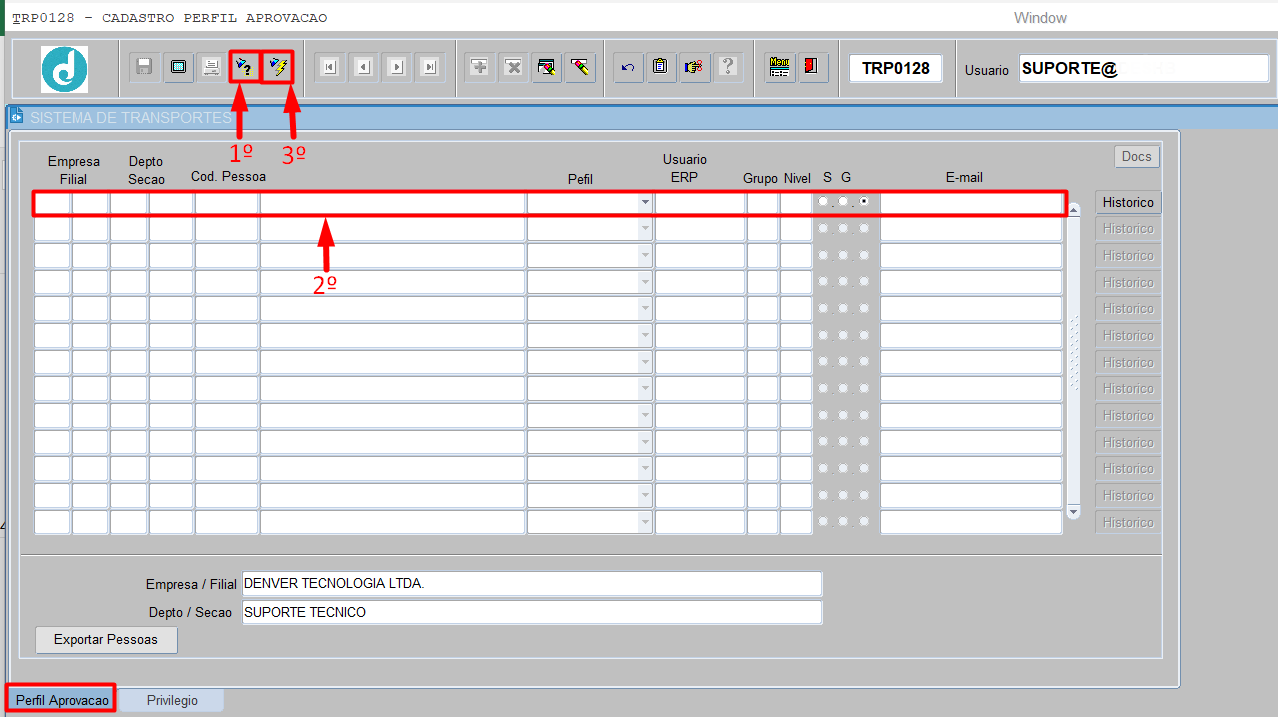Insert a new record with plus icon
The image size is (1278, 717).
(x=480, y=67)
